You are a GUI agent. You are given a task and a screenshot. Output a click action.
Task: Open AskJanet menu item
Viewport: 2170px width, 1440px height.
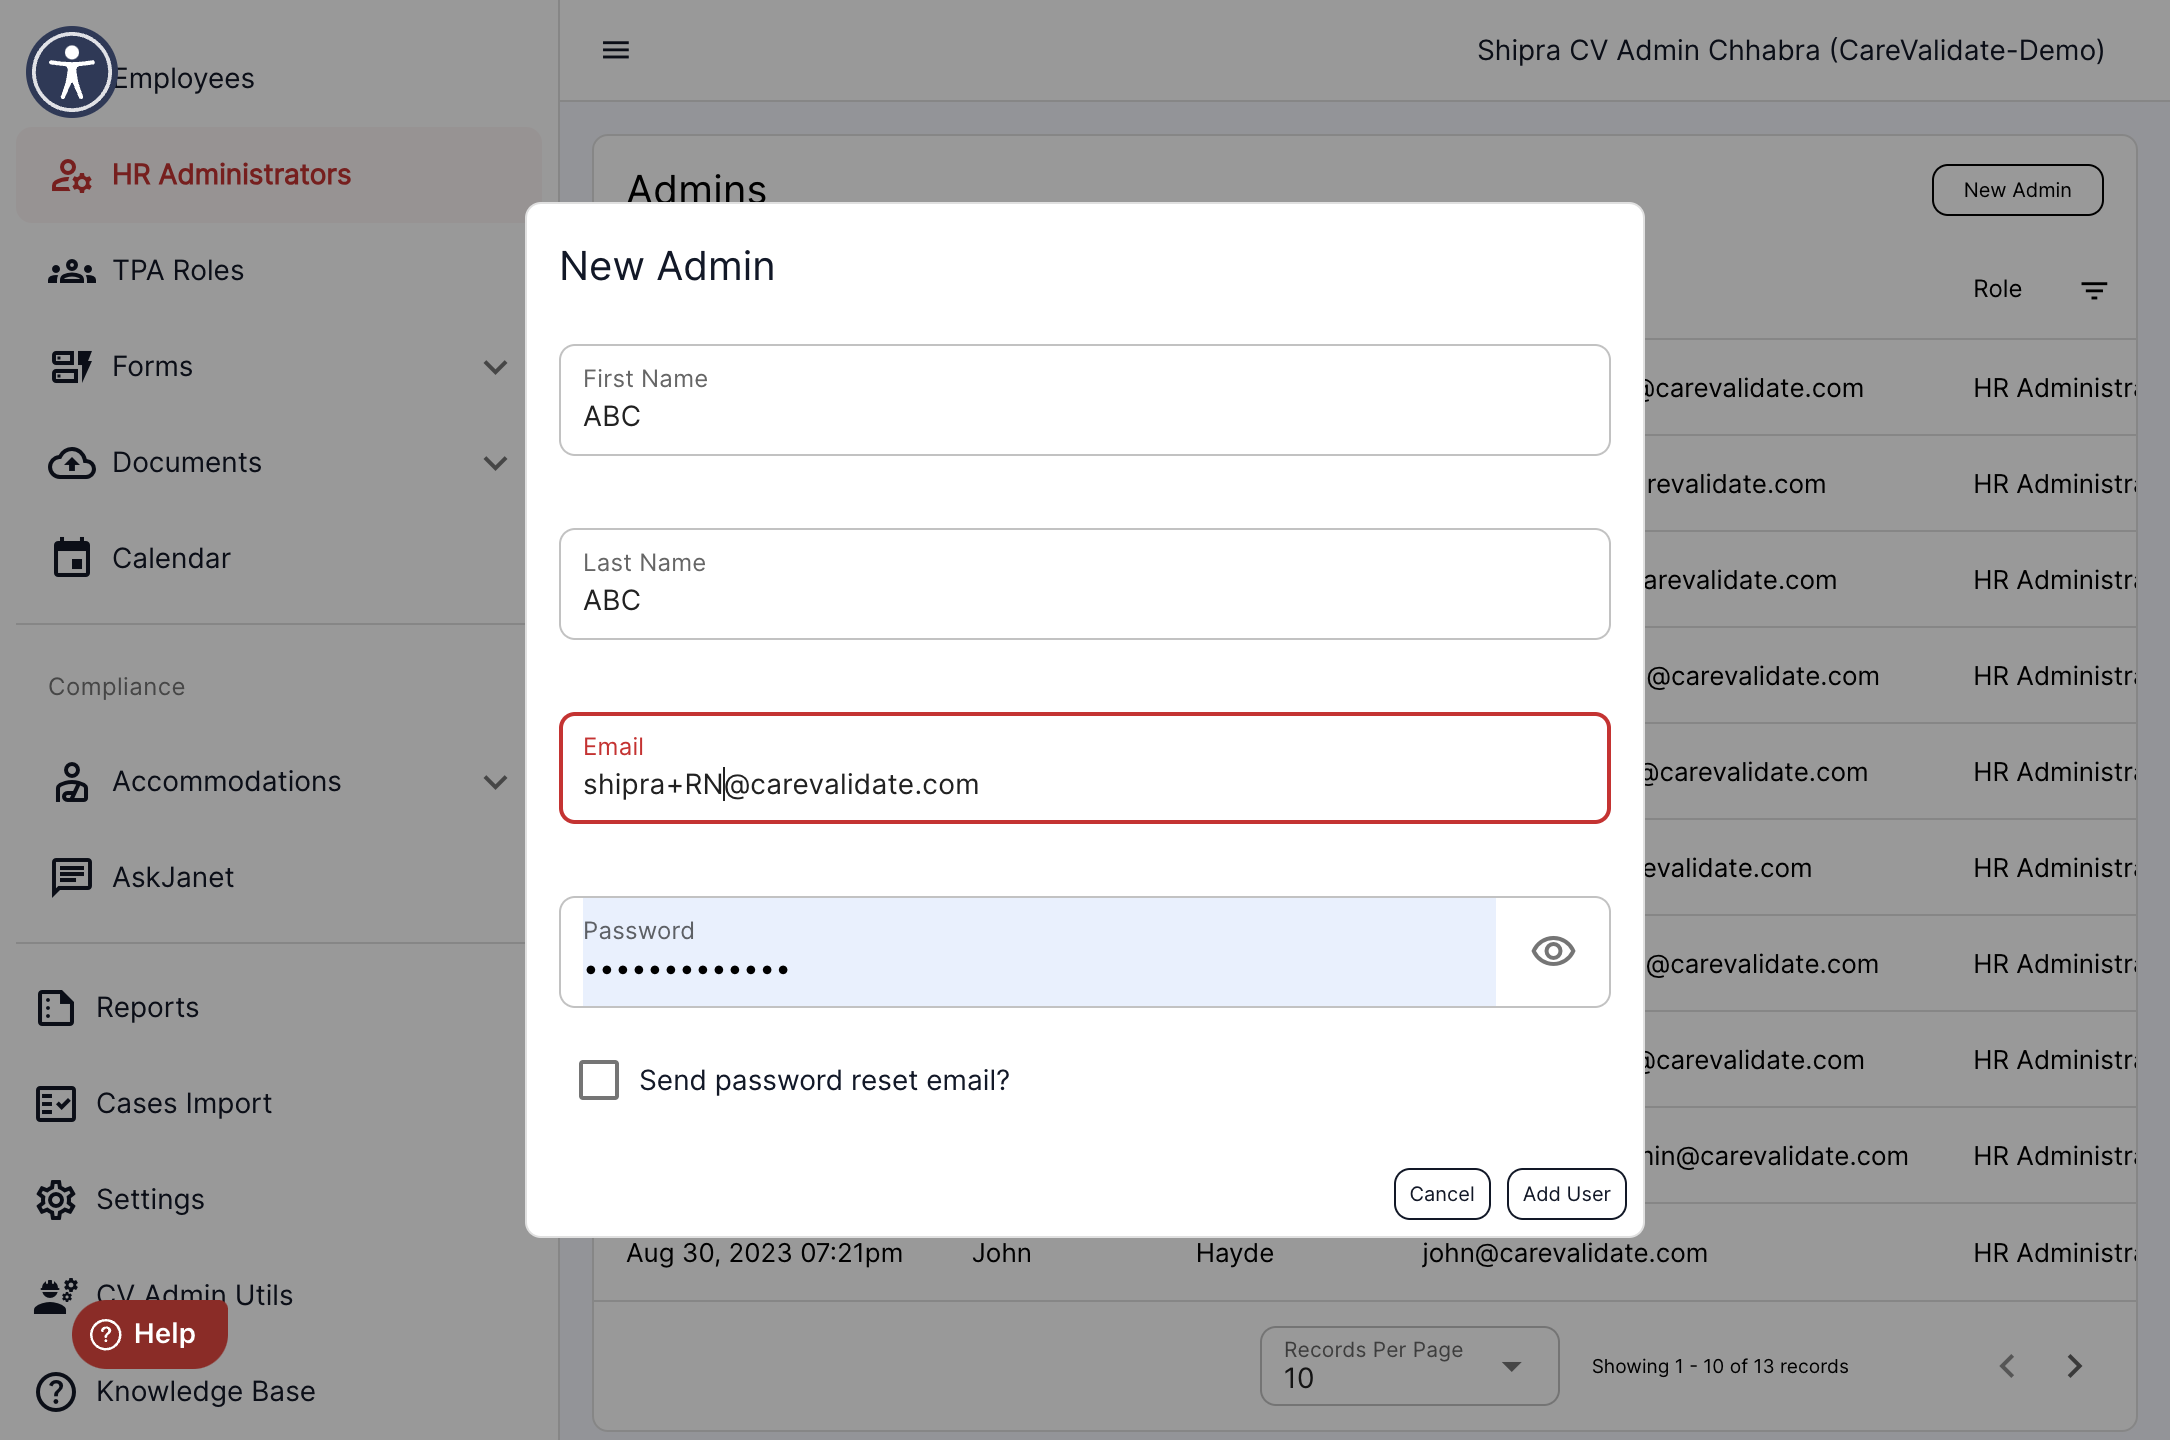[279, 878]
